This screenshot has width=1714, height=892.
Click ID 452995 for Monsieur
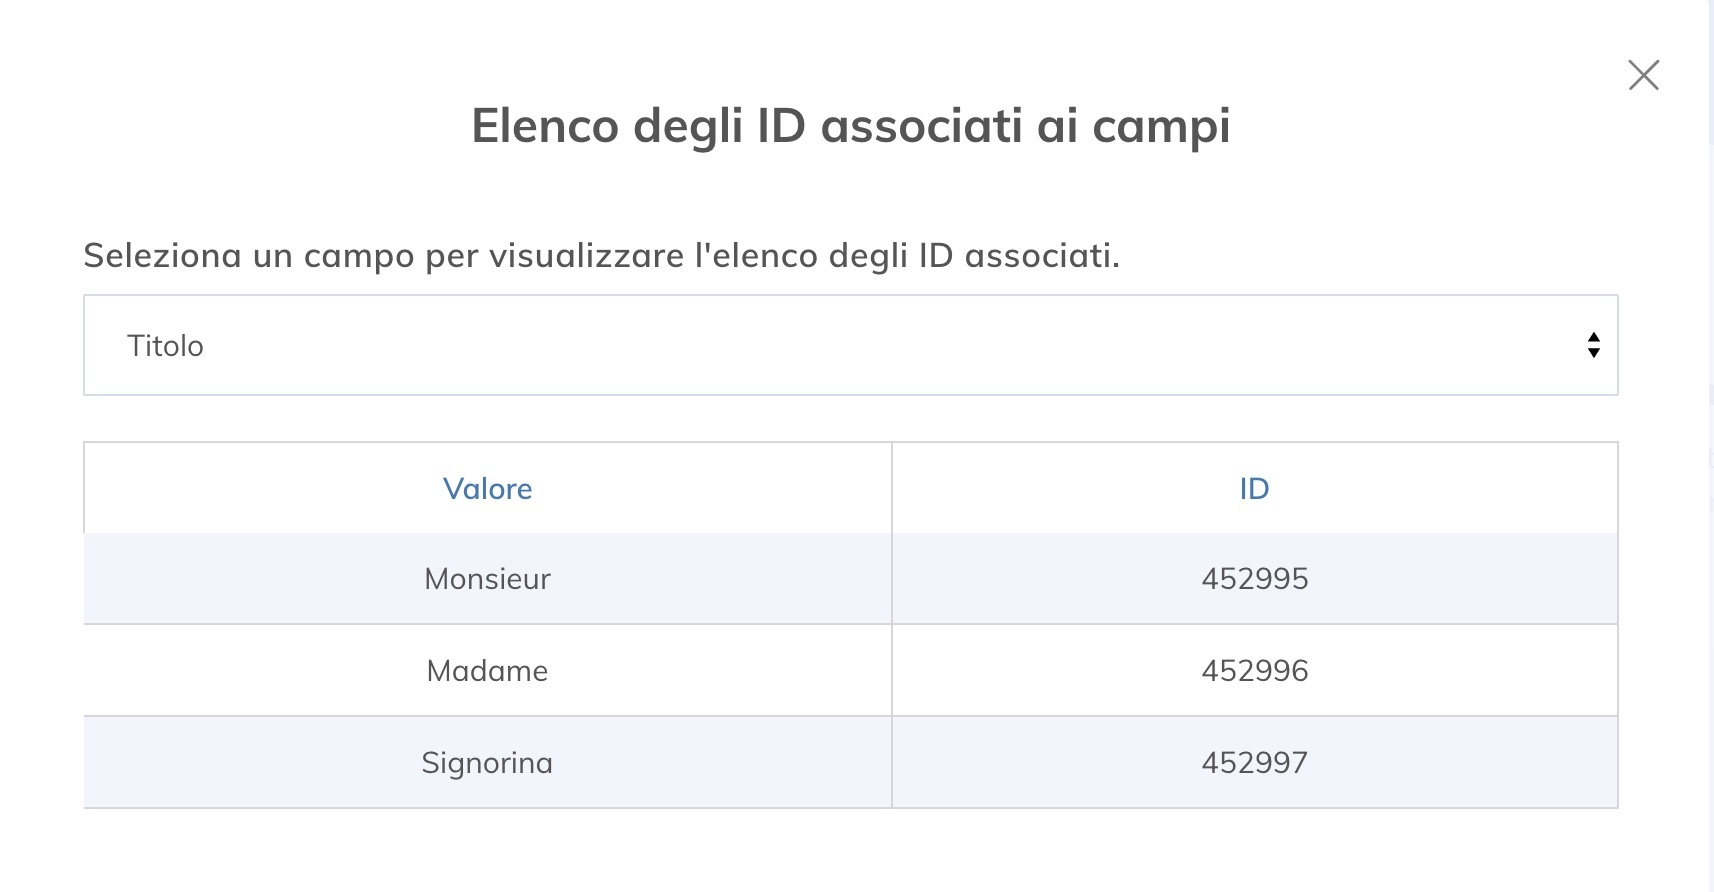tap(1254, 579)
